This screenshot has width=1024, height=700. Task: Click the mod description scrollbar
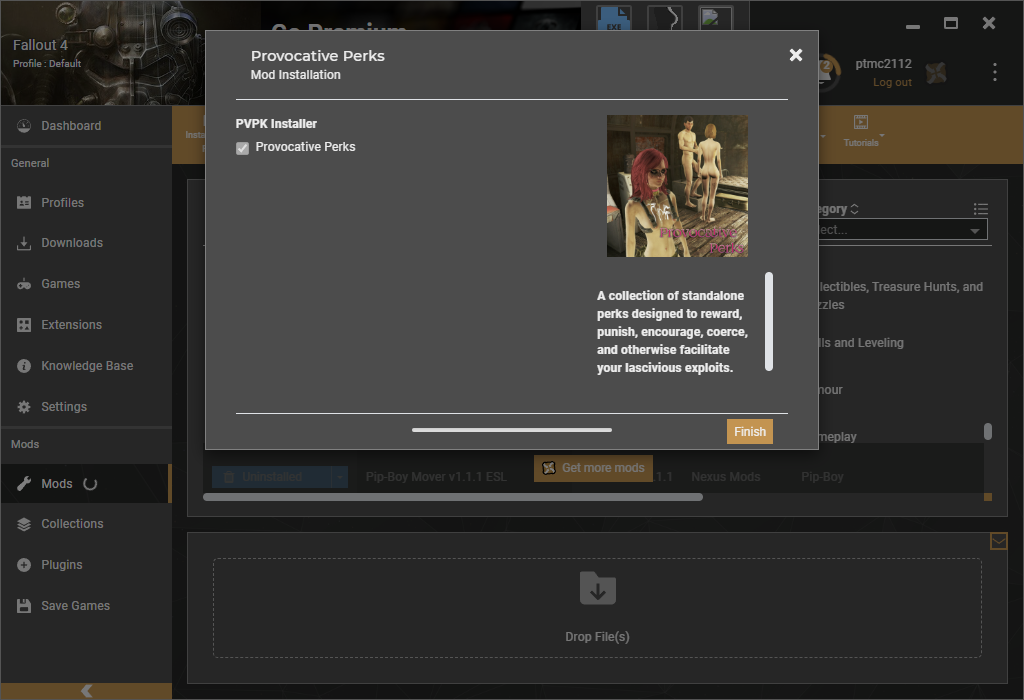point(769,322)
